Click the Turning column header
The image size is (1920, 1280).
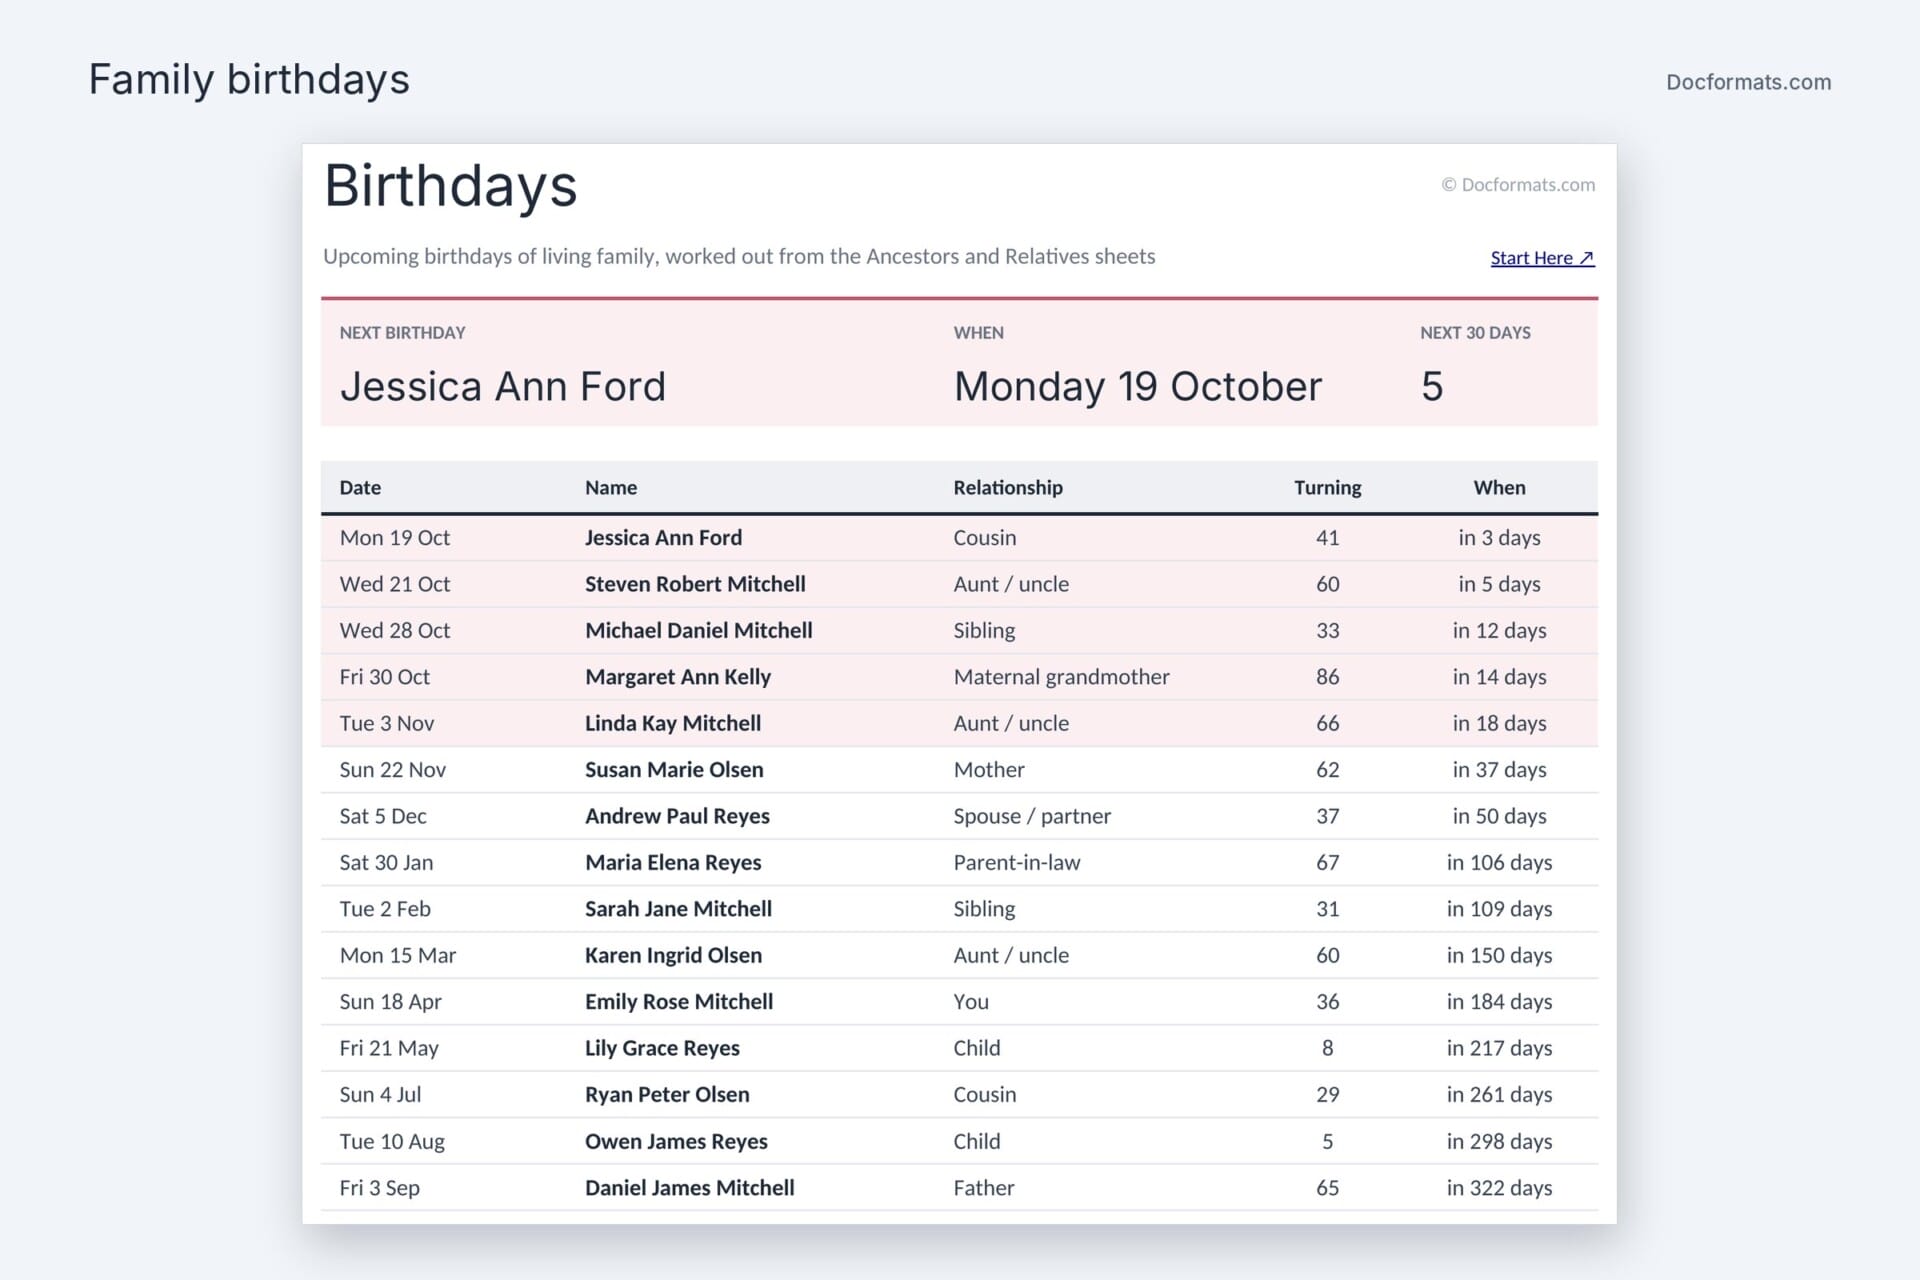[x=1327, y=487]
